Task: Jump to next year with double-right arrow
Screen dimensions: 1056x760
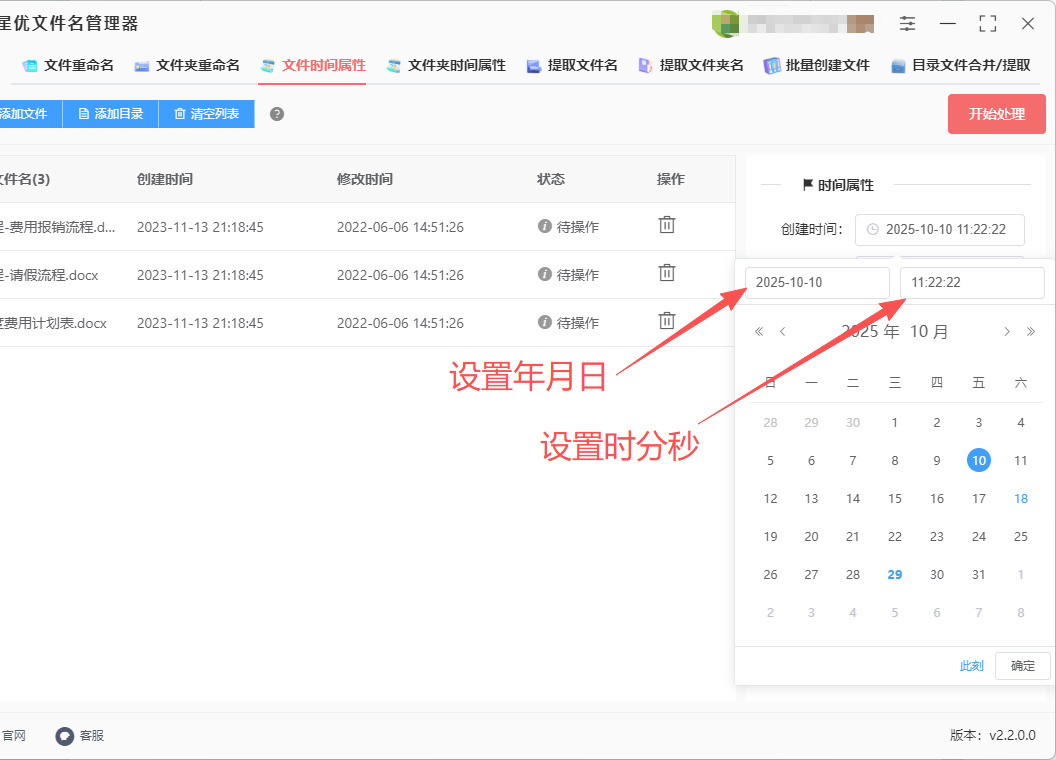Action: click(1031, 332)
